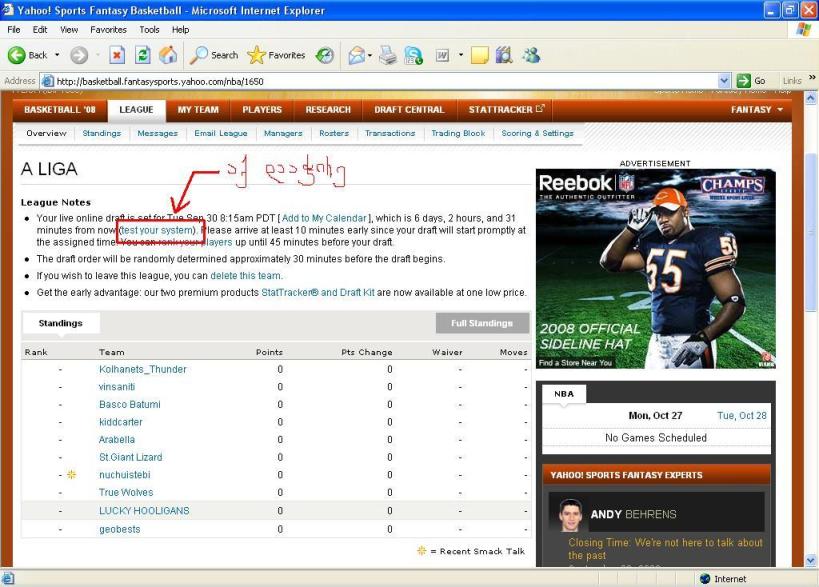The width and height of the screenshot is (819, 587).
Task: Open Search pane in toolbar
Action: (x=214, y=55)
